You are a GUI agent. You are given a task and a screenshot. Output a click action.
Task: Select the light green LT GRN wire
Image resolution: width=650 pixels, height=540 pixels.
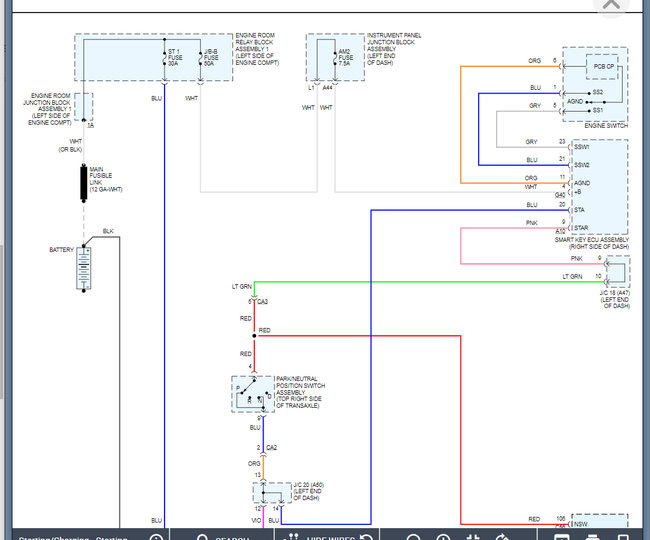pos(420,283)
